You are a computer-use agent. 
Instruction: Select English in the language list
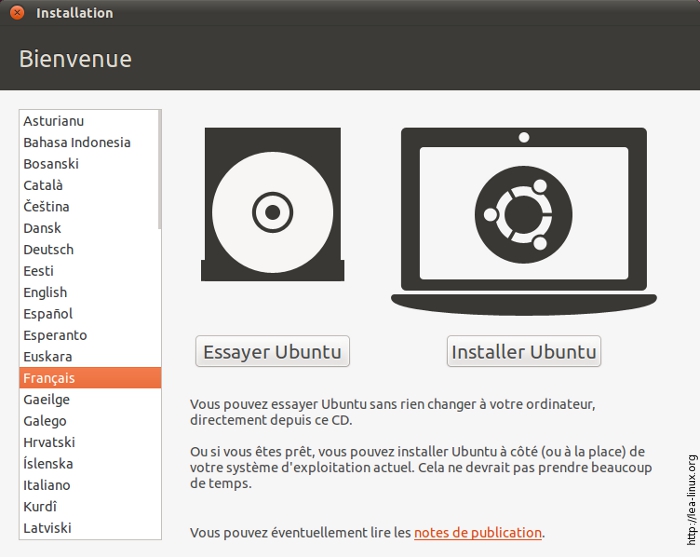tap(45, 292)
